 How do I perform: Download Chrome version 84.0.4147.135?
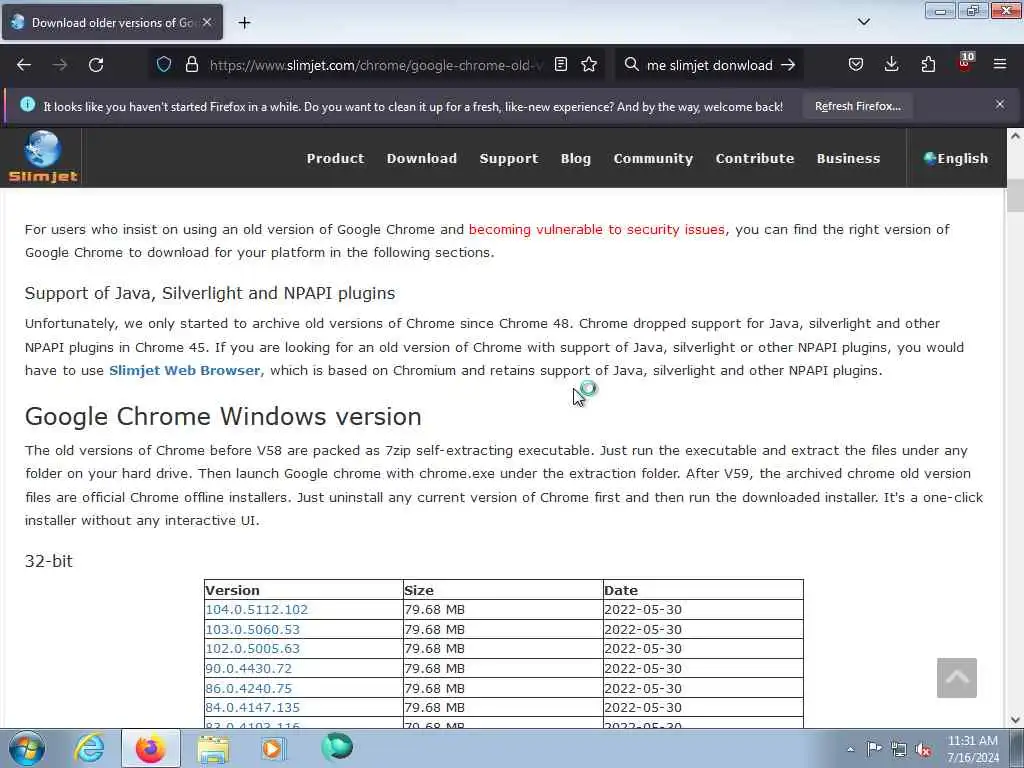[x=253, y=707]
